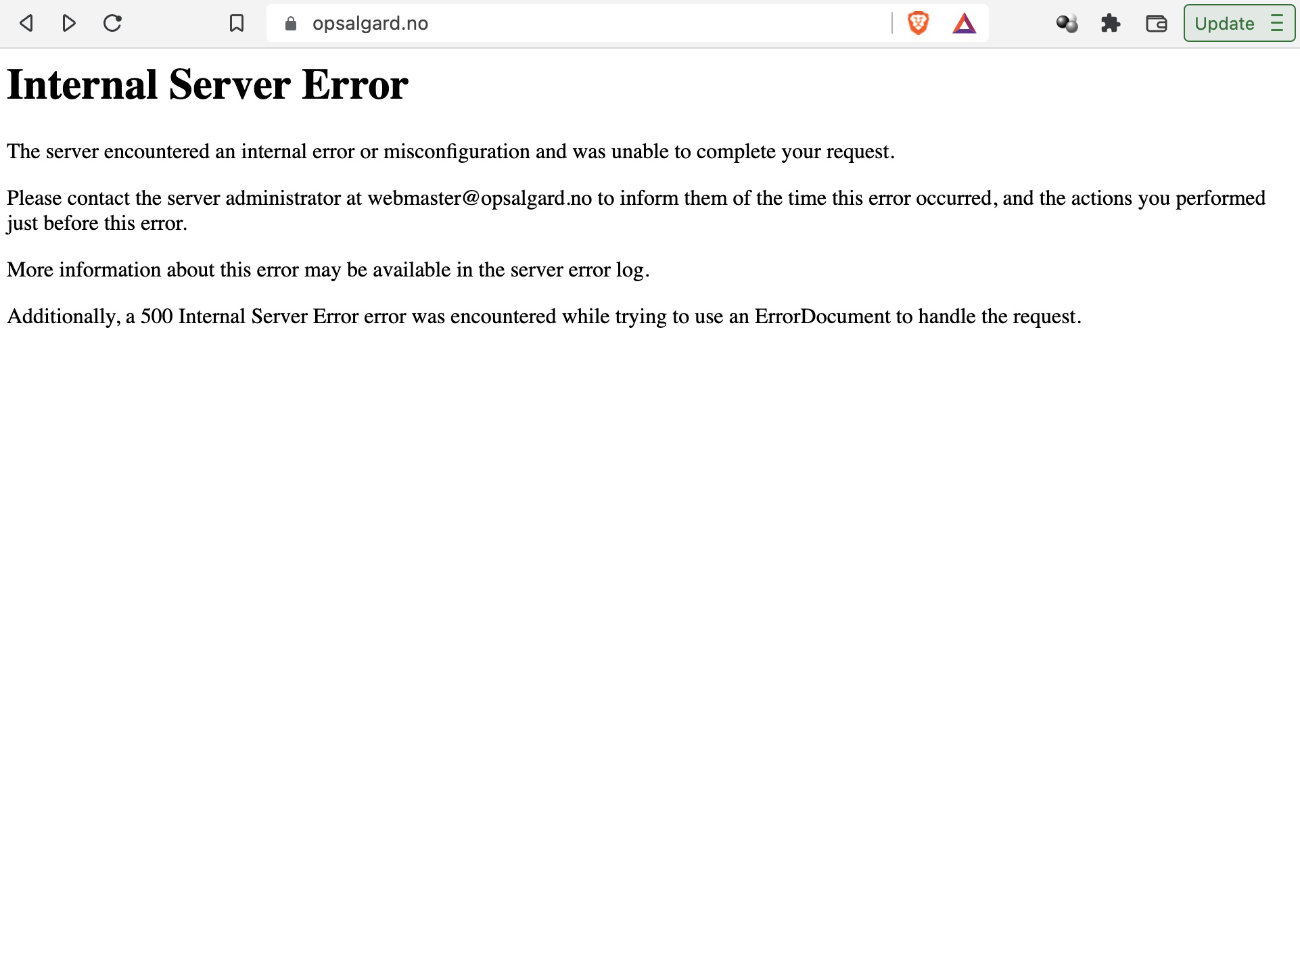This screenshot has height=960, width=1300.
Task: Open site security info via the lock
Action: point(289,23)
